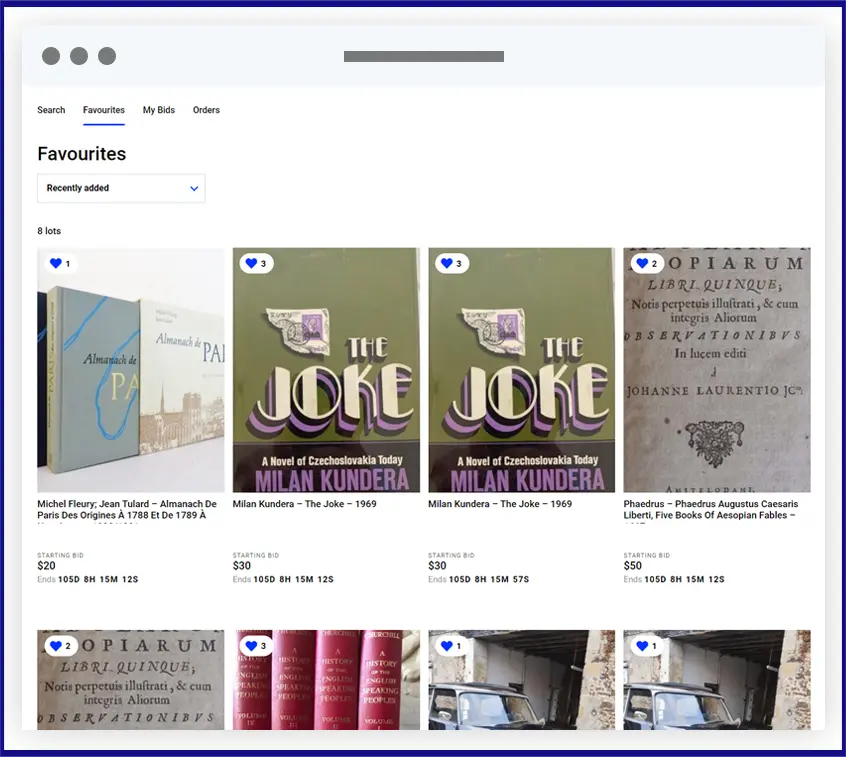
Task: Toggle heart on Joke lot ending 12S
Action: tap(251, 263)
